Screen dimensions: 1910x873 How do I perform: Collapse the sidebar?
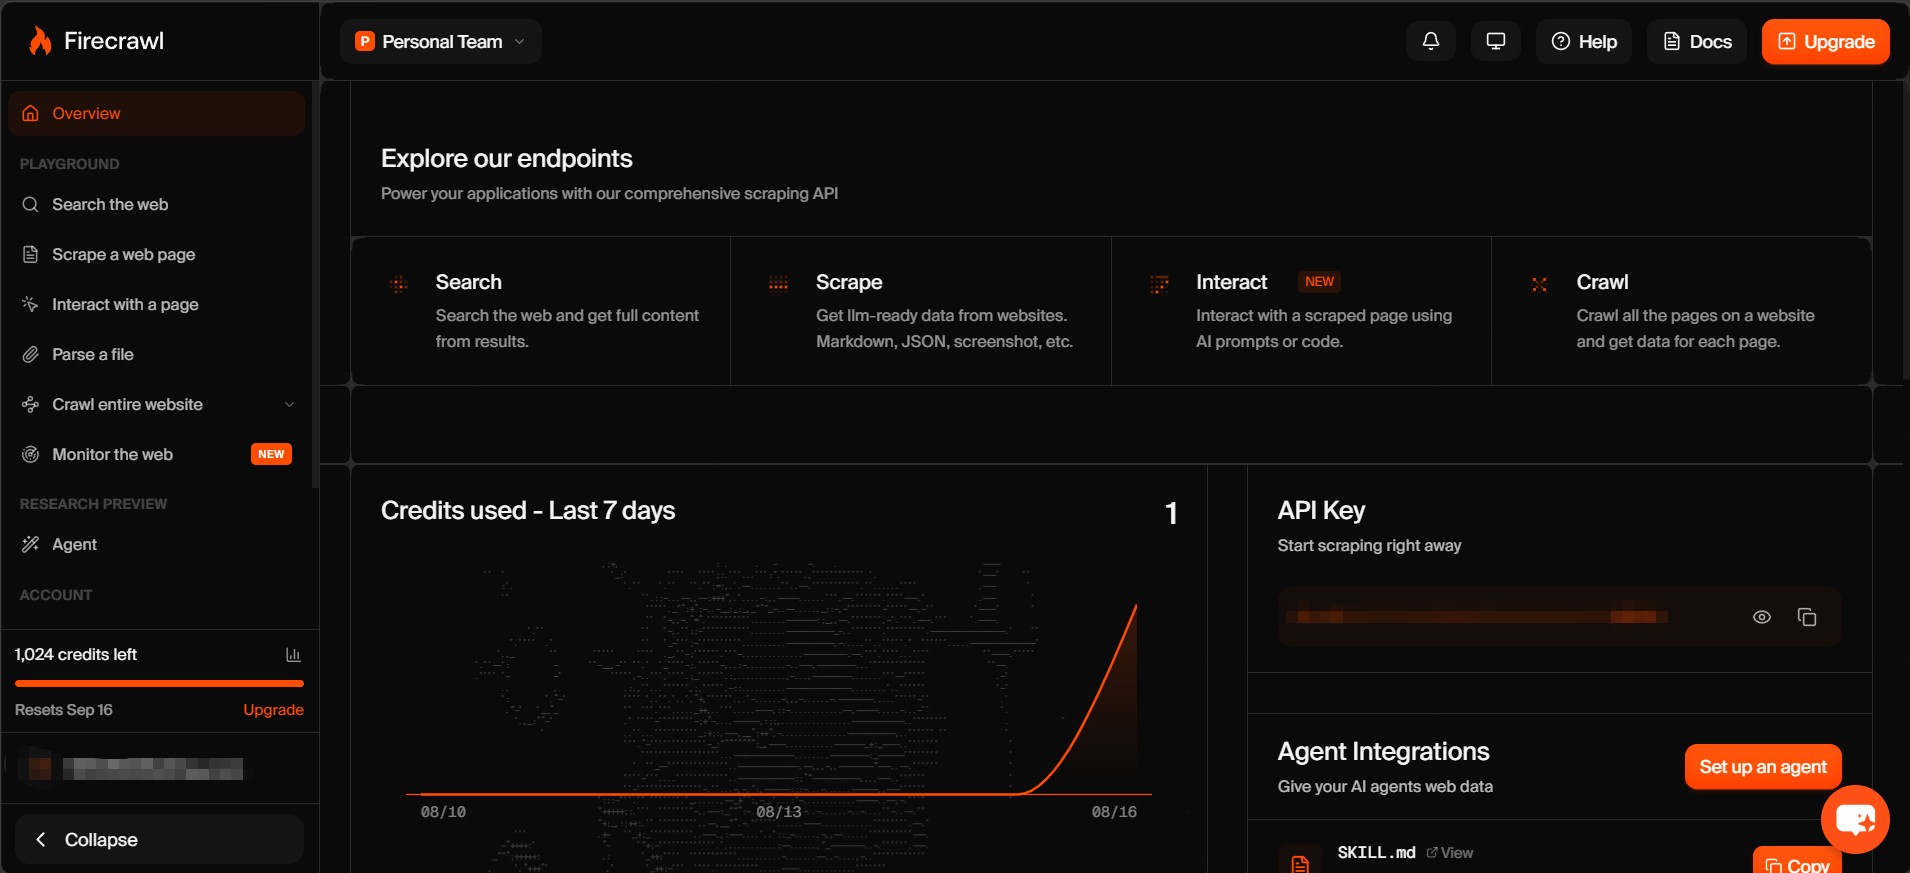pyautogui.click(x=159, y=839)
